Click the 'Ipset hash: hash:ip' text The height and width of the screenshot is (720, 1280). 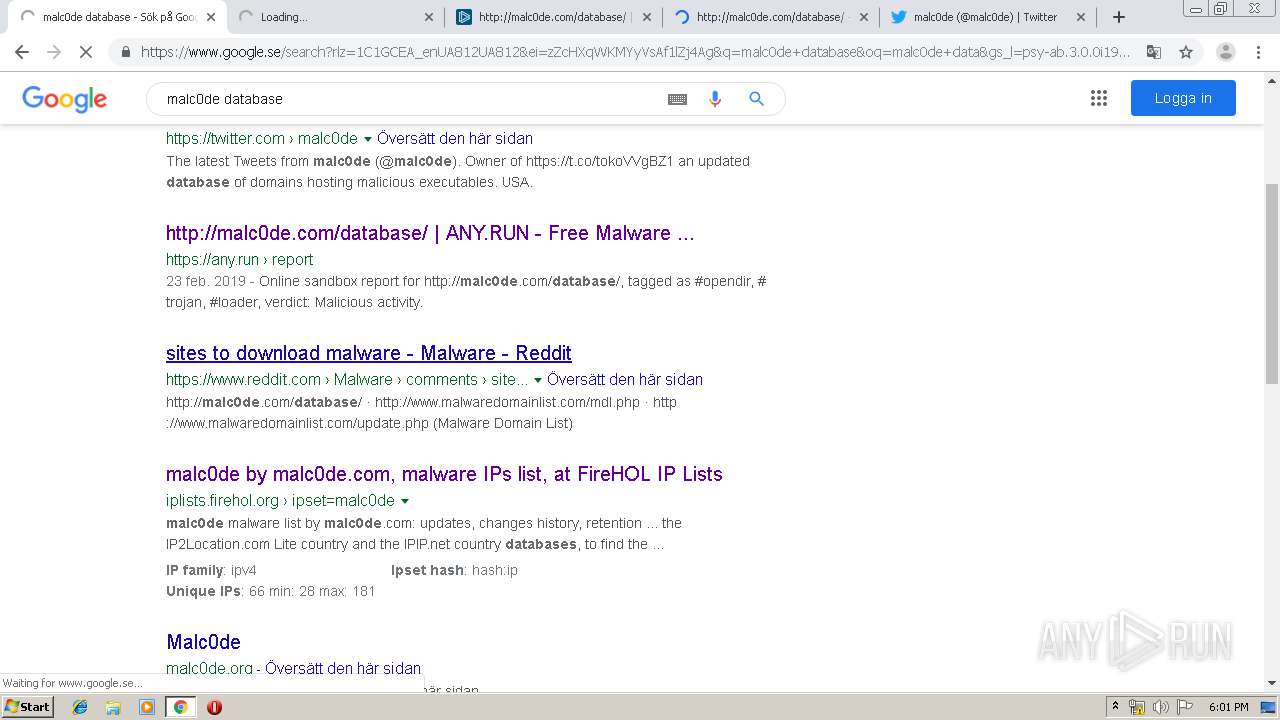[x=454, y=570]
